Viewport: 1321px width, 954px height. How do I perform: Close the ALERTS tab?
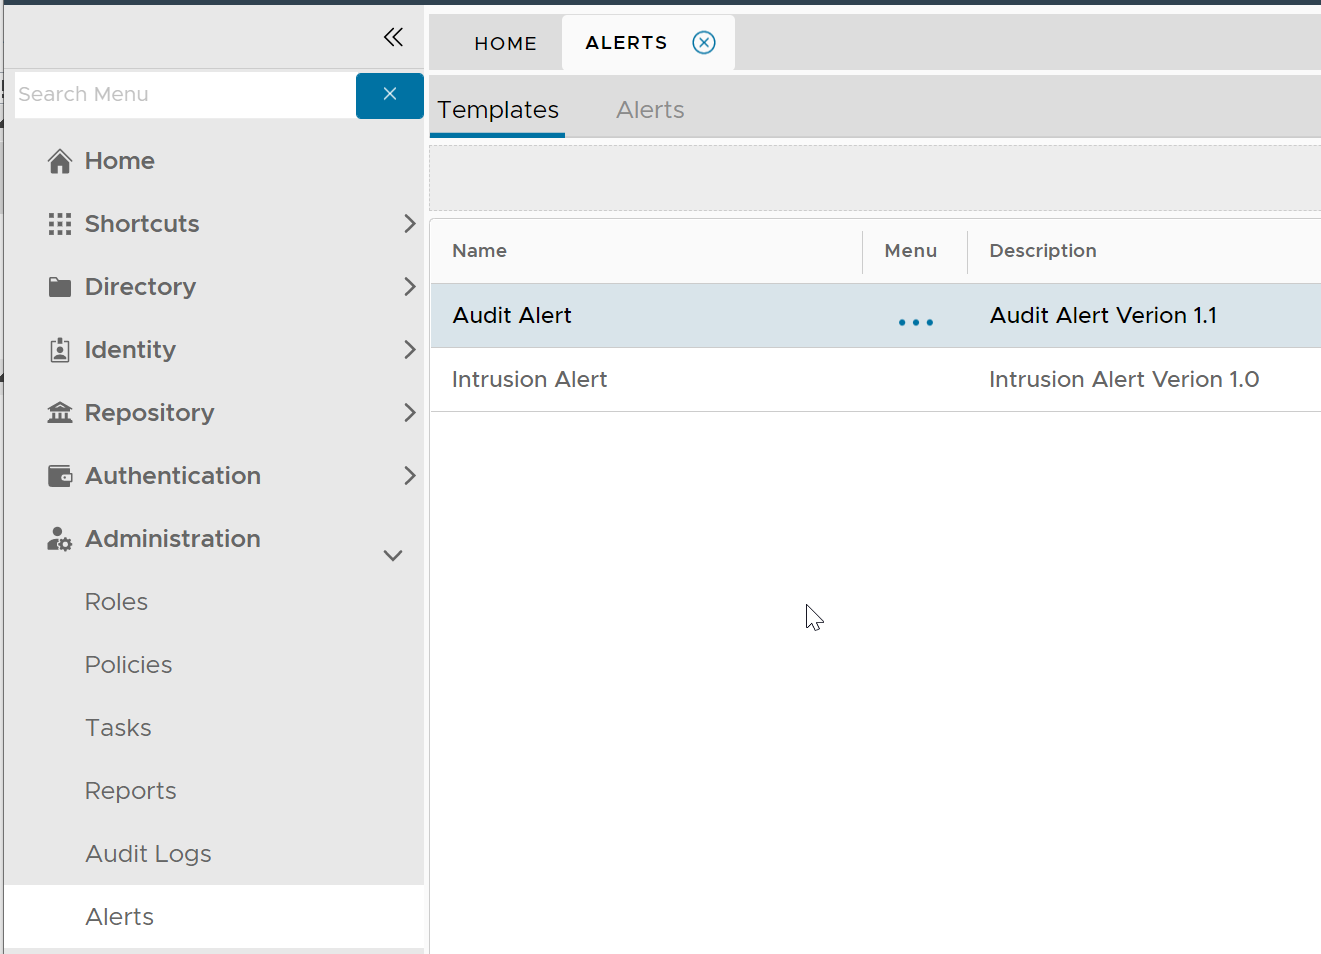click(704, 43)
